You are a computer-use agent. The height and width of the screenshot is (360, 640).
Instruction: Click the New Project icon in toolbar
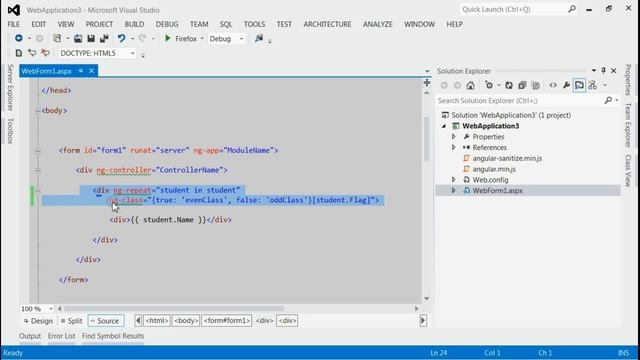pos(57,38)
